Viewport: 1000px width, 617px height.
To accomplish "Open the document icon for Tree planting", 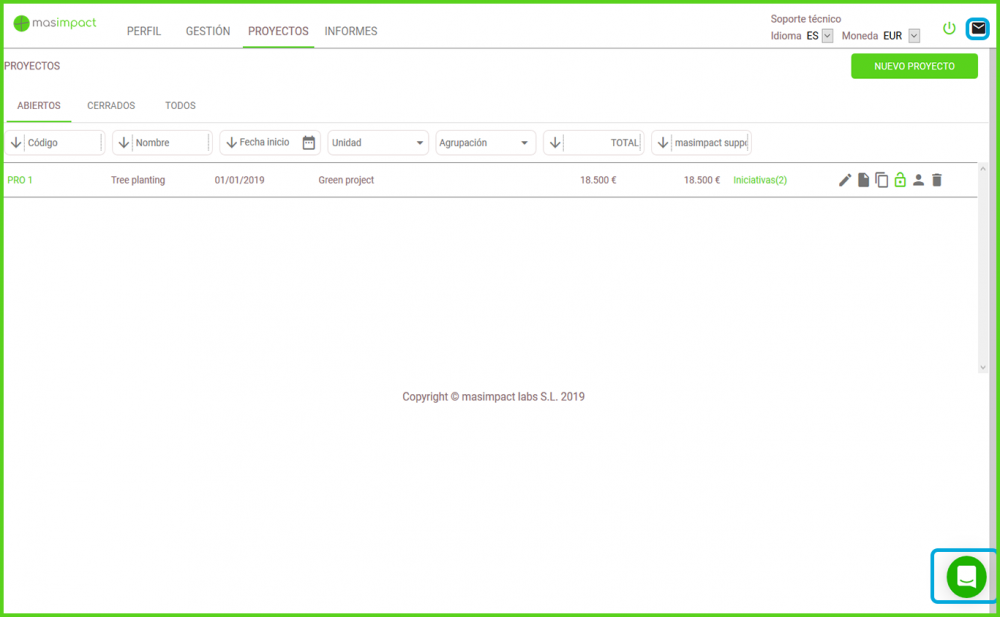I will 863,180.
